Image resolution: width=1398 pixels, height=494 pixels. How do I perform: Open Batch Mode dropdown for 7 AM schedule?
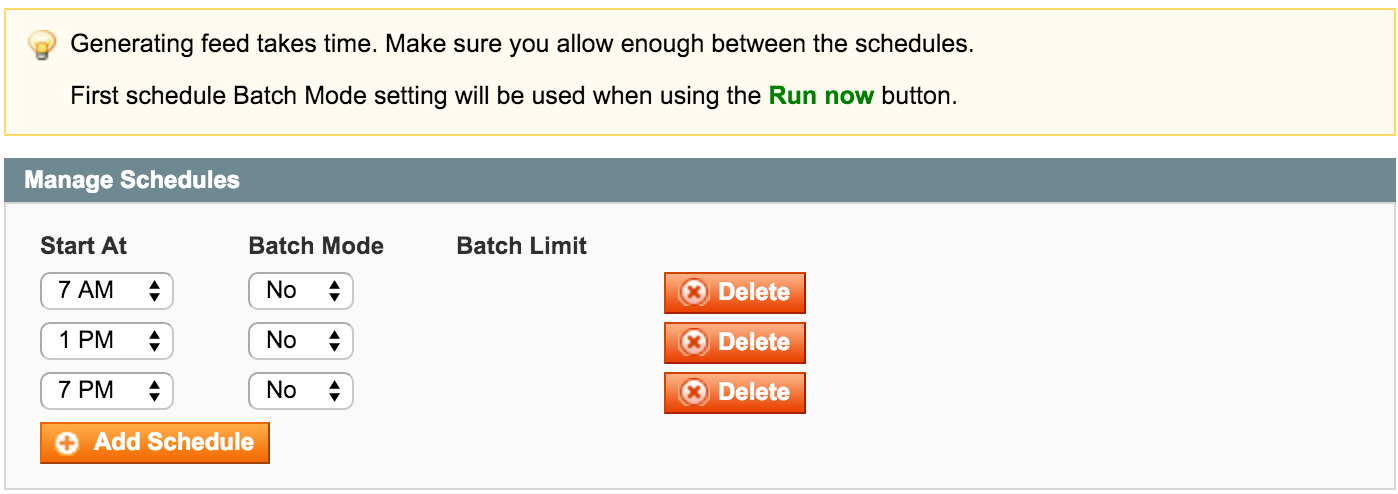pos(301,291)
